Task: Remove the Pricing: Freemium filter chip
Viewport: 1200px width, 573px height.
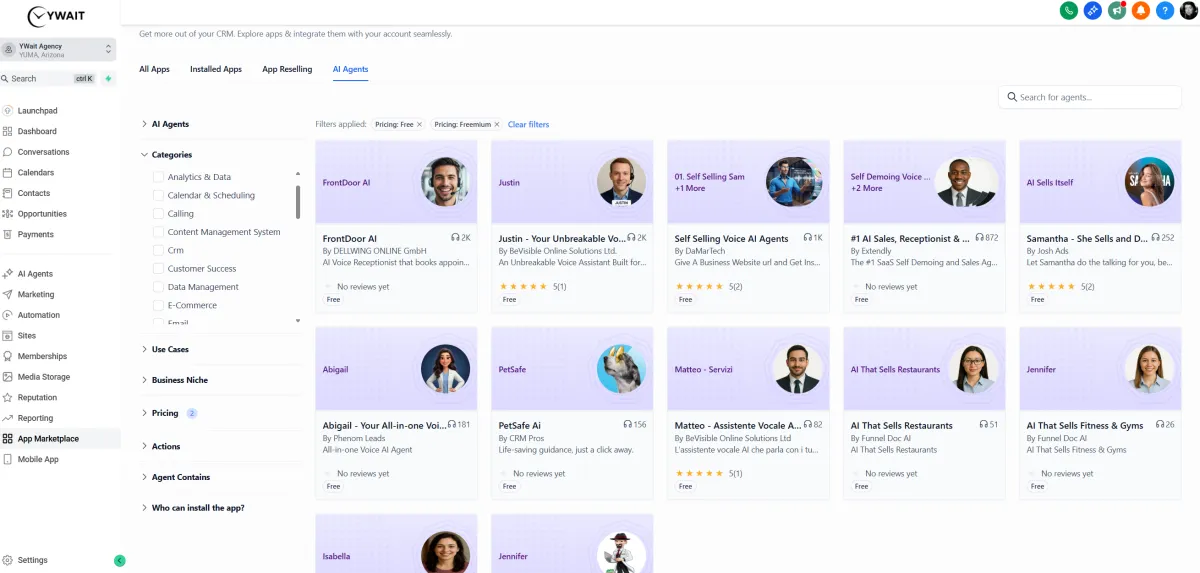Action: click(497, 124)
